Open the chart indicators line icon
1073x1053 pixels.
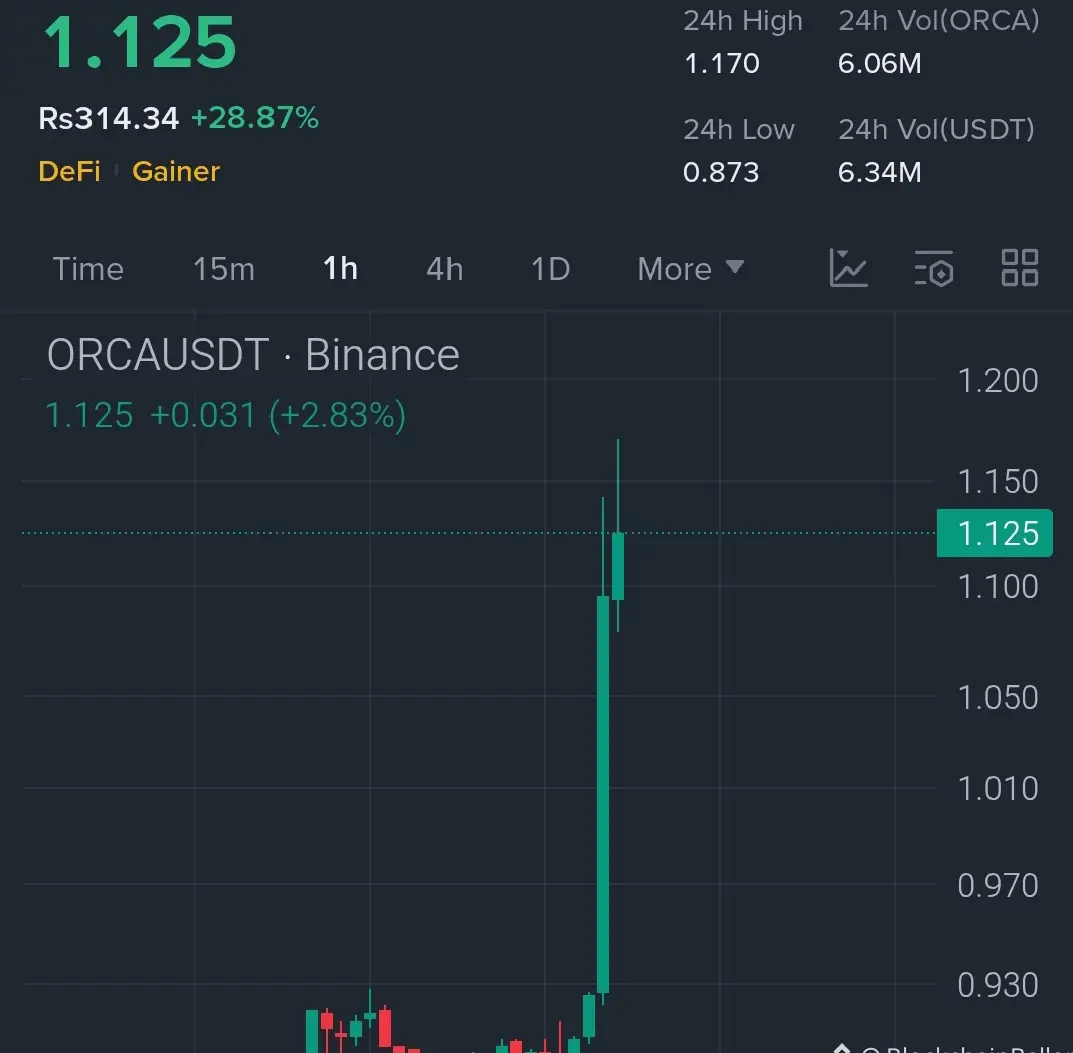(x=849, y=268)
